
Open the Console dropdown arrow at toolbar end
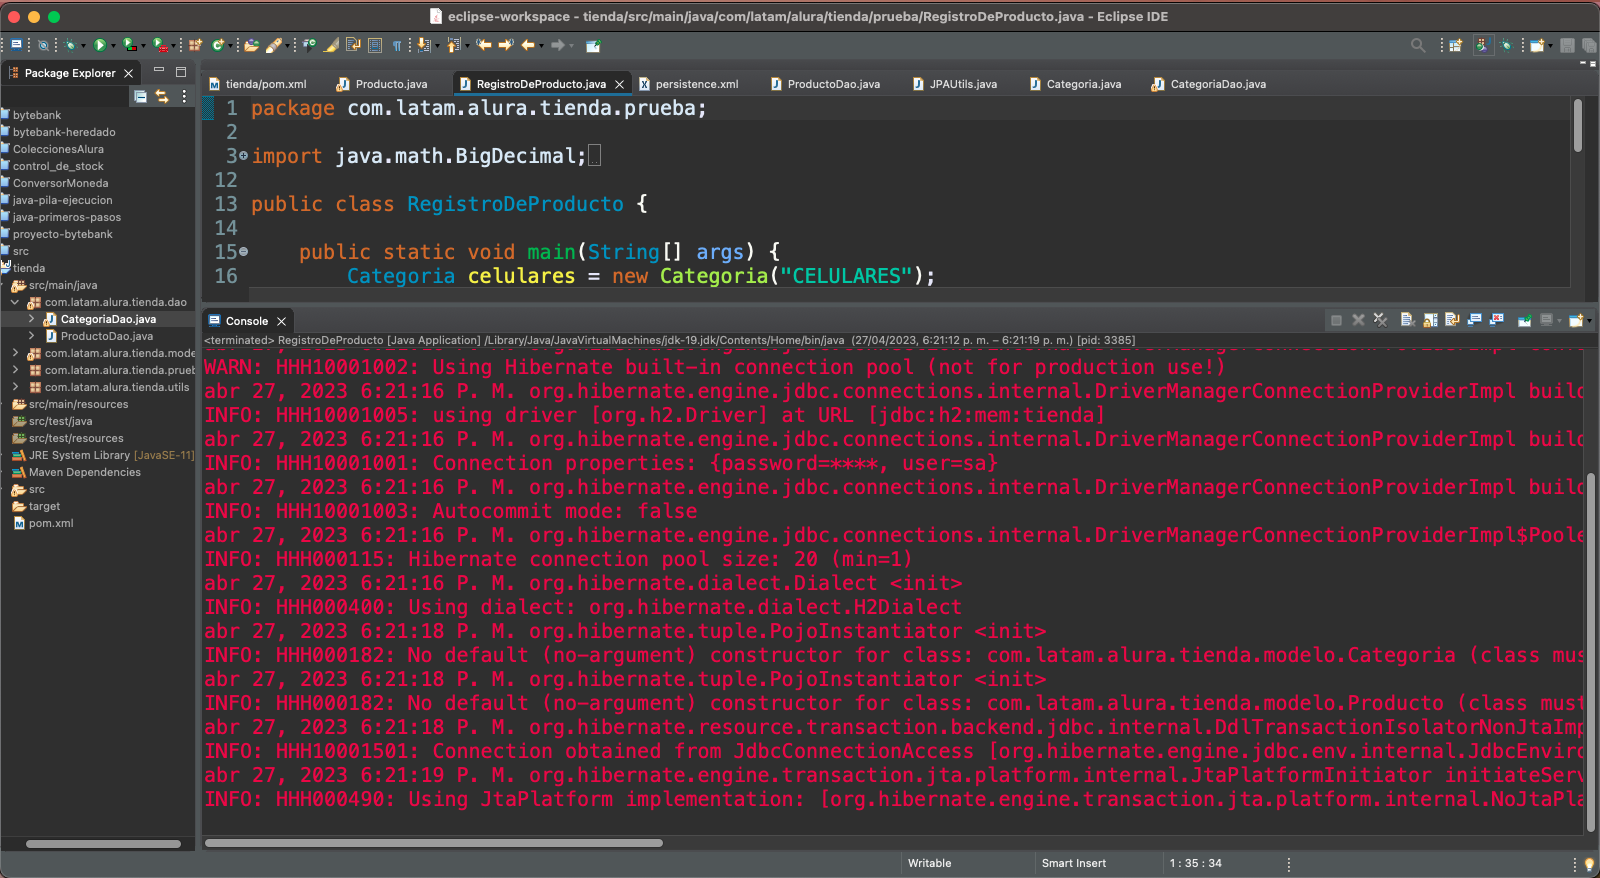(x=1589, y=321)
